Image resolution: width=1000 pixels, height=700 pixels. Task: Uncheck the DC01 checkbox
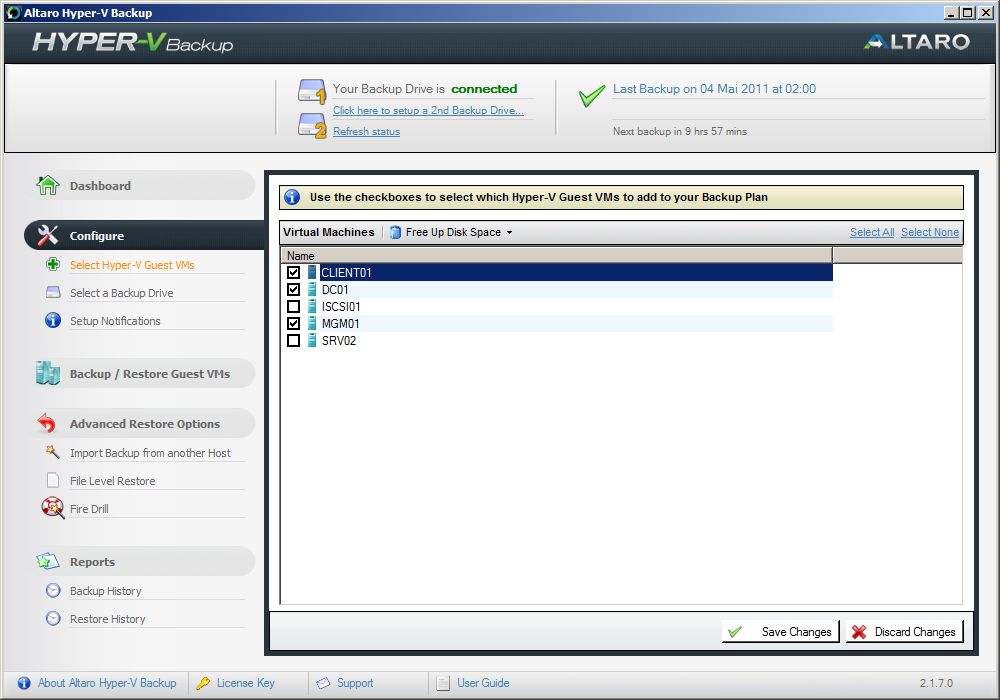pos(293,289)
